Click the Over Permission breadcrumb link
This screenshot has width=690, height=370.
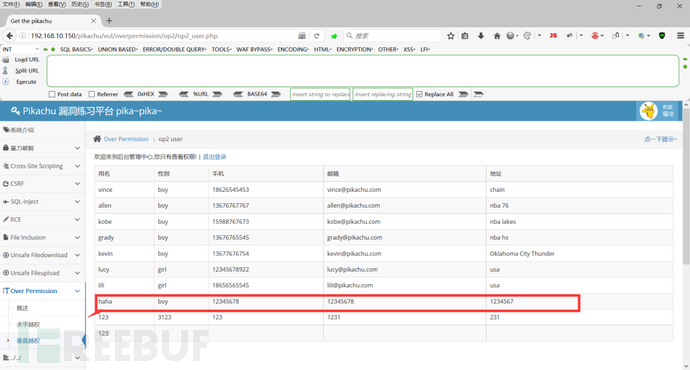pyautogui.click(x=126, y=139)
